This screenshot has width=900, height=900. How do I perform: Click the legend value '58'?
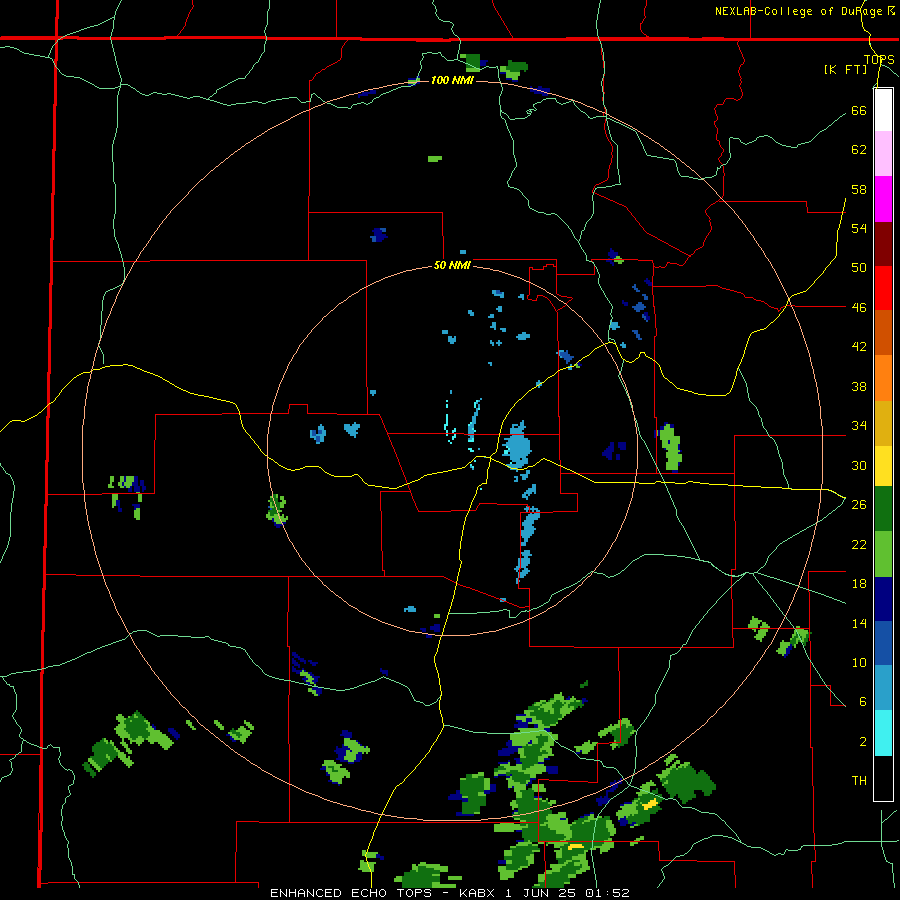click(x=859, y=189)
